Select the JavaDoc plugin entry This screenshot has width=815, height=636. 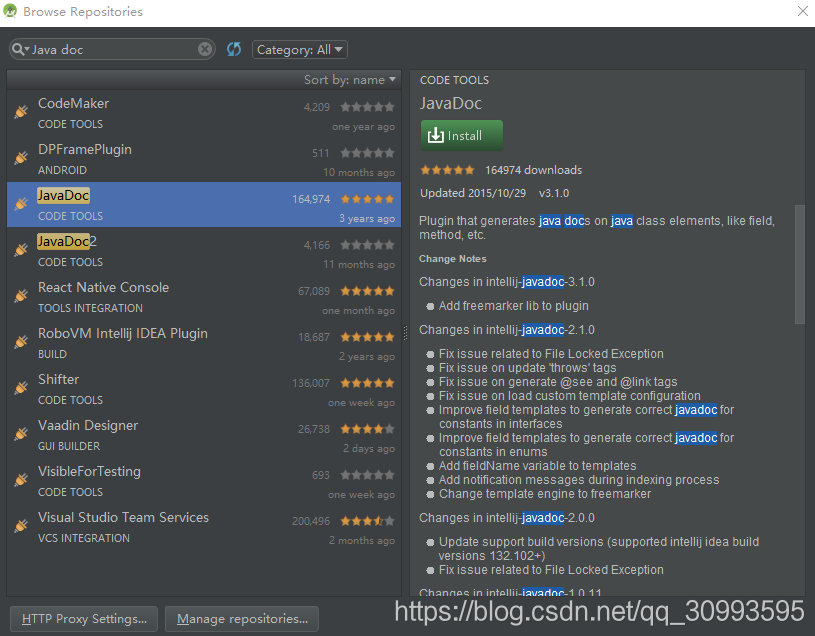click(204, 204)
